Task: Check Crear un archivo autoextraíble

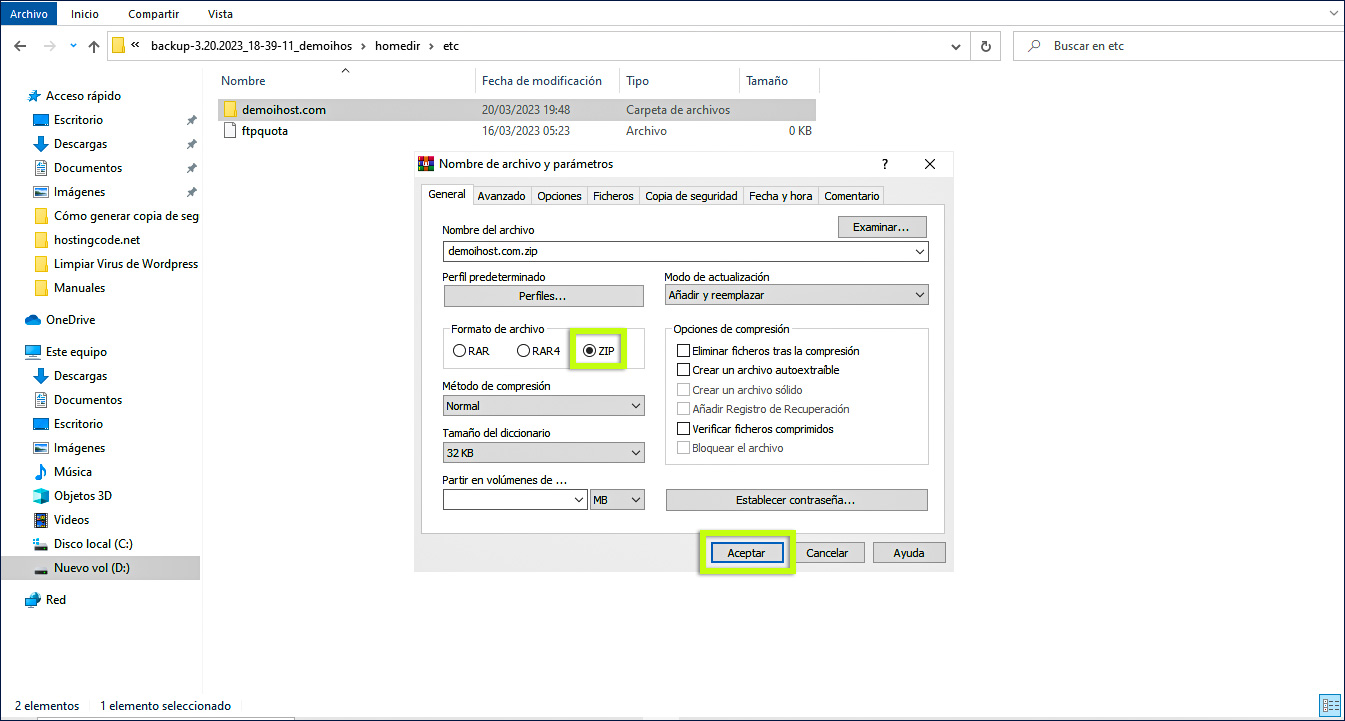Action: pyautogui.click(x=684, y=370)
